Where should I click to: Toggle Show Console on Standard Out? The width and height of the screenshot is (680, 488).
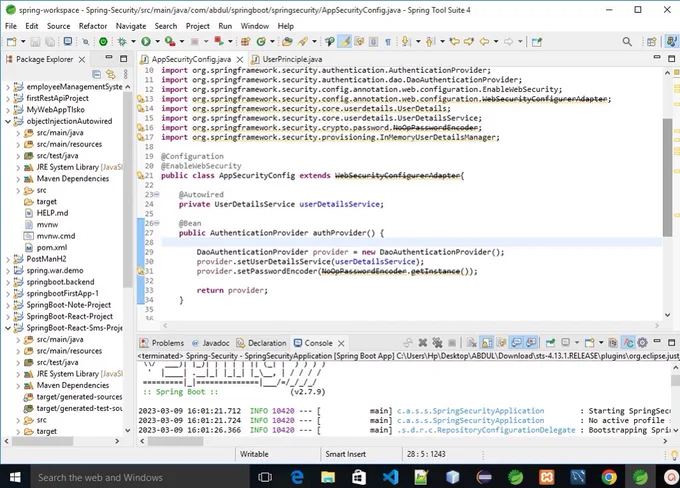click(x=517, y=343)
